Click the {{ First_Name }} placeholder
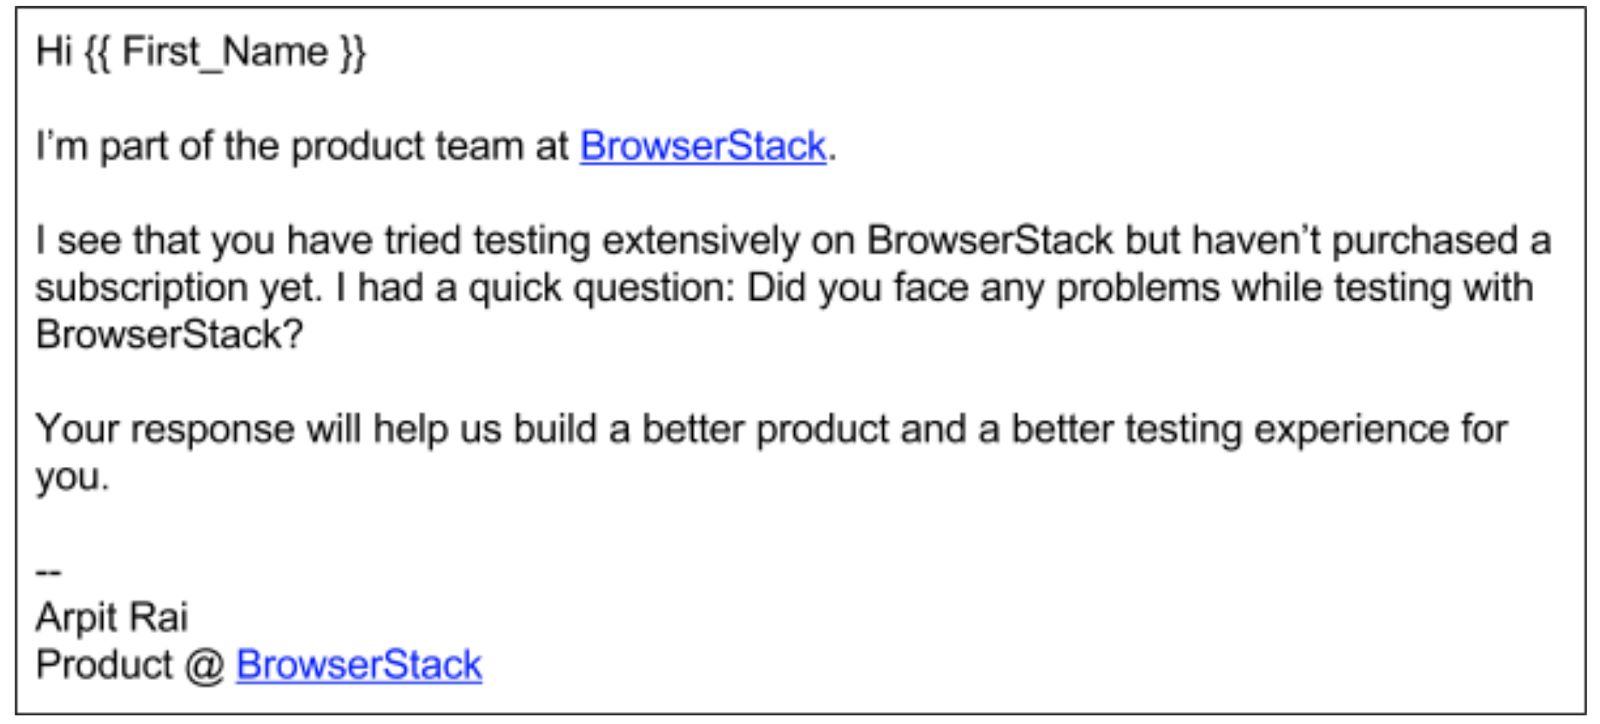 click(225, 52)
